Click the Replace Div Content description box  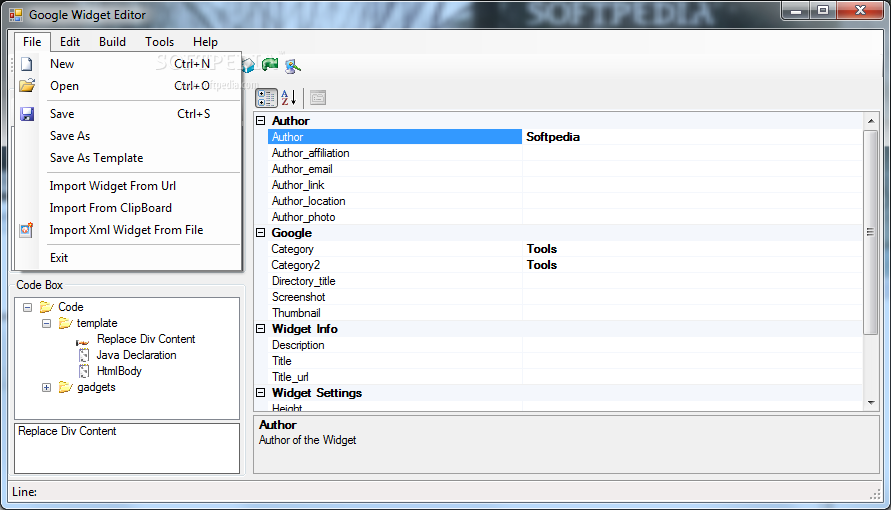click(x=127, y=448)
